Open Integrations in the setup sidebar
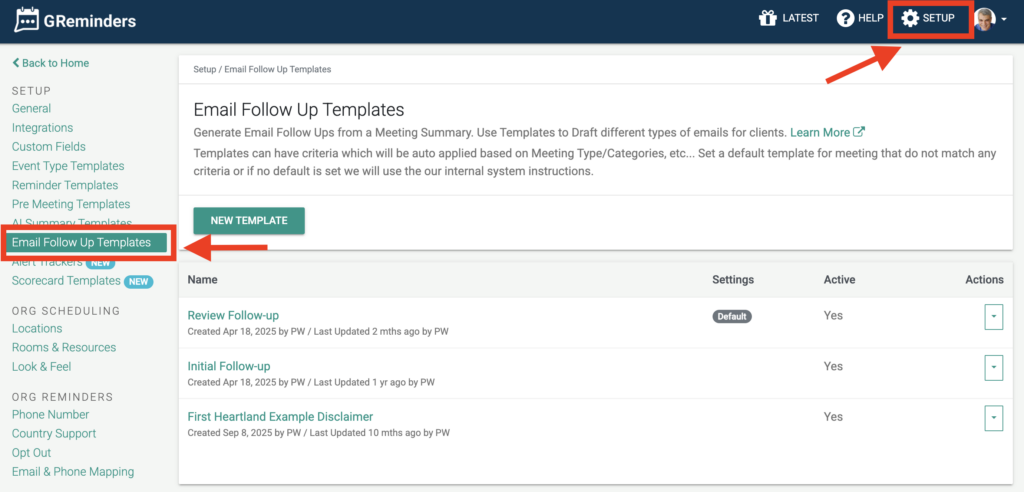 pyautogui.click(x=42, y=127)
